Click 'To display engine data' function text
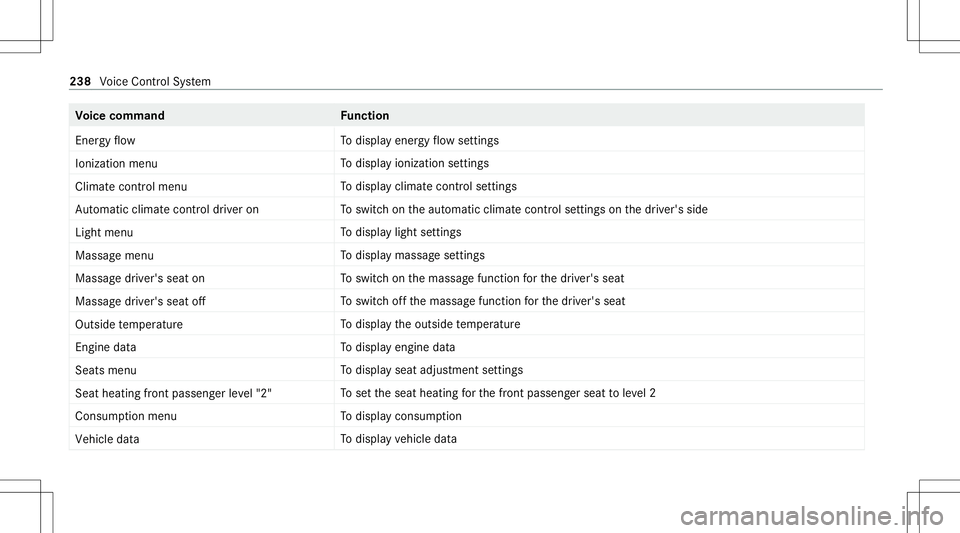The image size is (960, 533). click(x=398, y=347)
